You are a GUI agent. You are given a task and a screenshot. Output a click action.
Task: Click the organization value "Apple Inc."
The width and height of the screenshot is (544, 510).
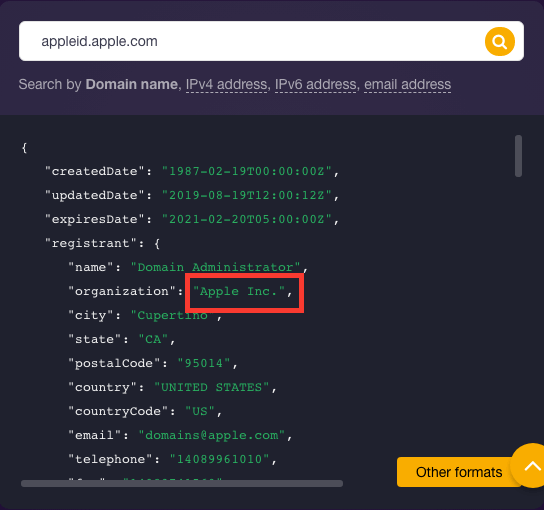click(x=239, y=291)
